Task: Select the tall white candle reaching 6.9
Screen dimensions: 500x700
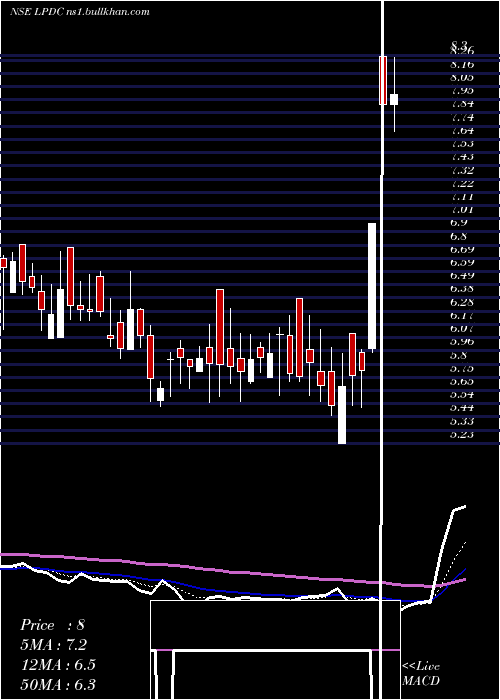Action: point(372,286)
